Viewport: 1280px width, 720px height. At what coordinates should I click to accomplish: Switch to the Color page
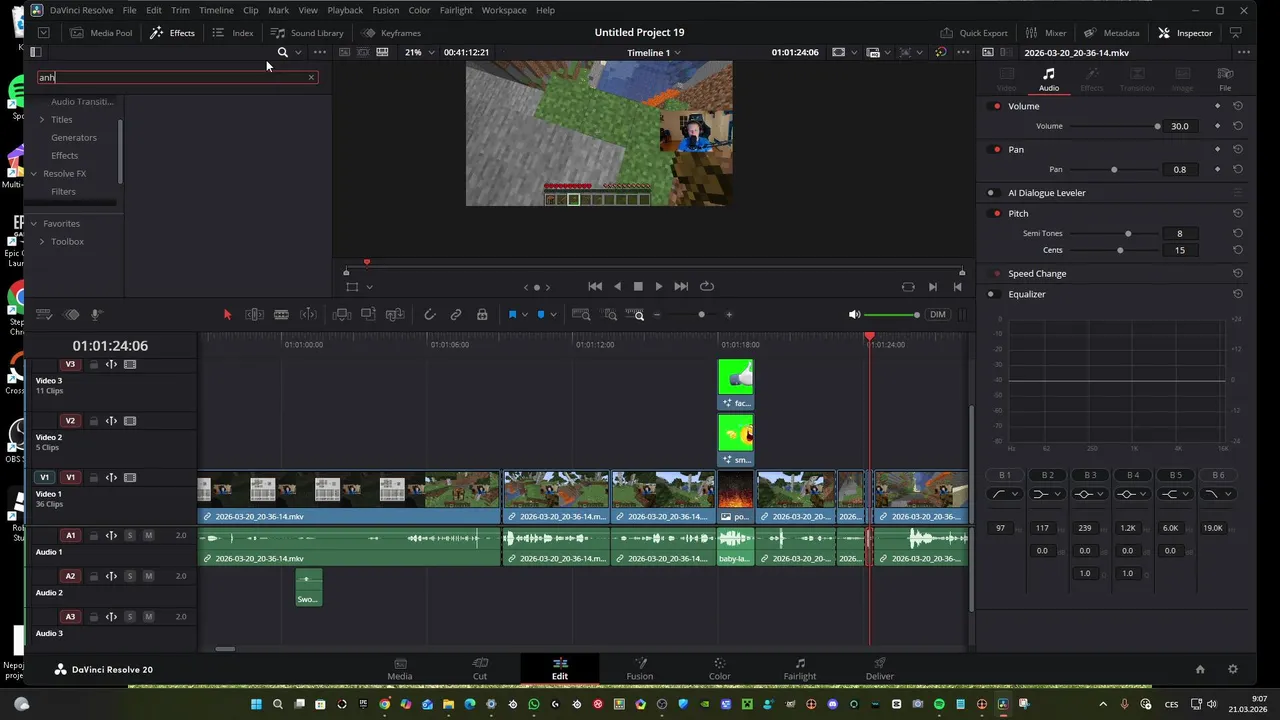coord(720,669)
